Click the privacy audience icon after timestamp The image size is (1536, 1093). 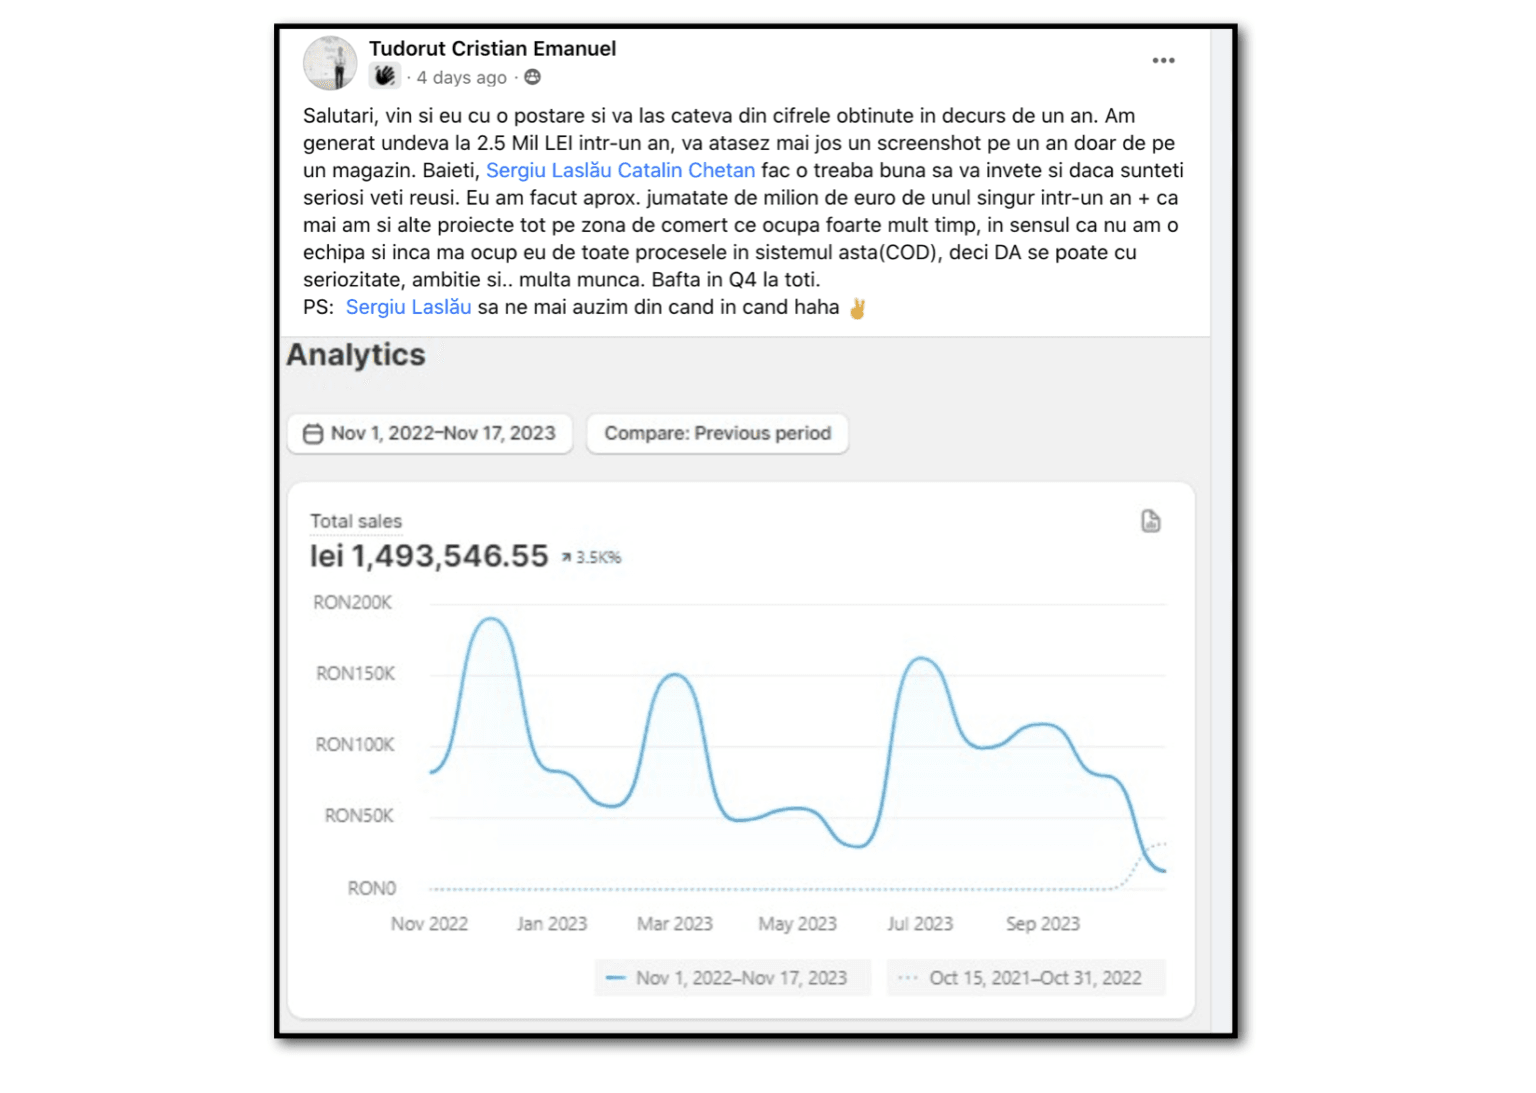click(531, 76)
